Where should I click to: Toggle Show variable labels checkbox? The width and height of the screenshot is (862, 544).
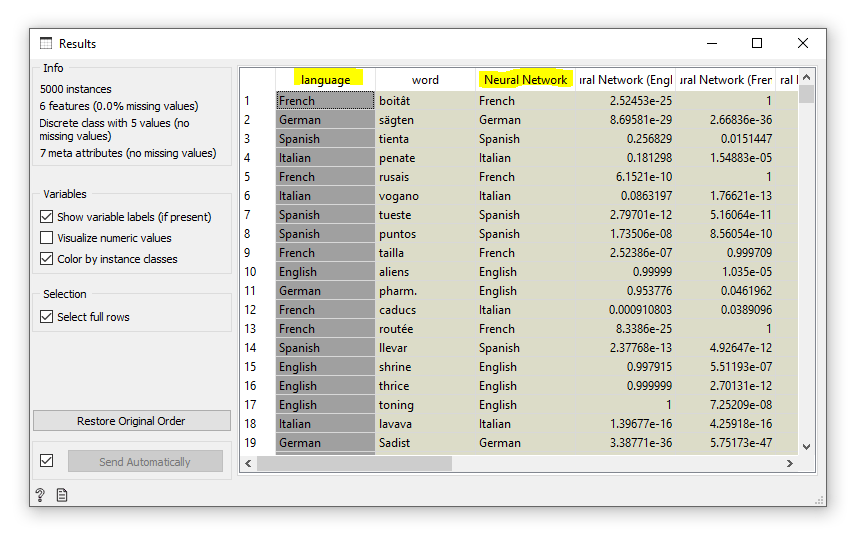(47, 217)
